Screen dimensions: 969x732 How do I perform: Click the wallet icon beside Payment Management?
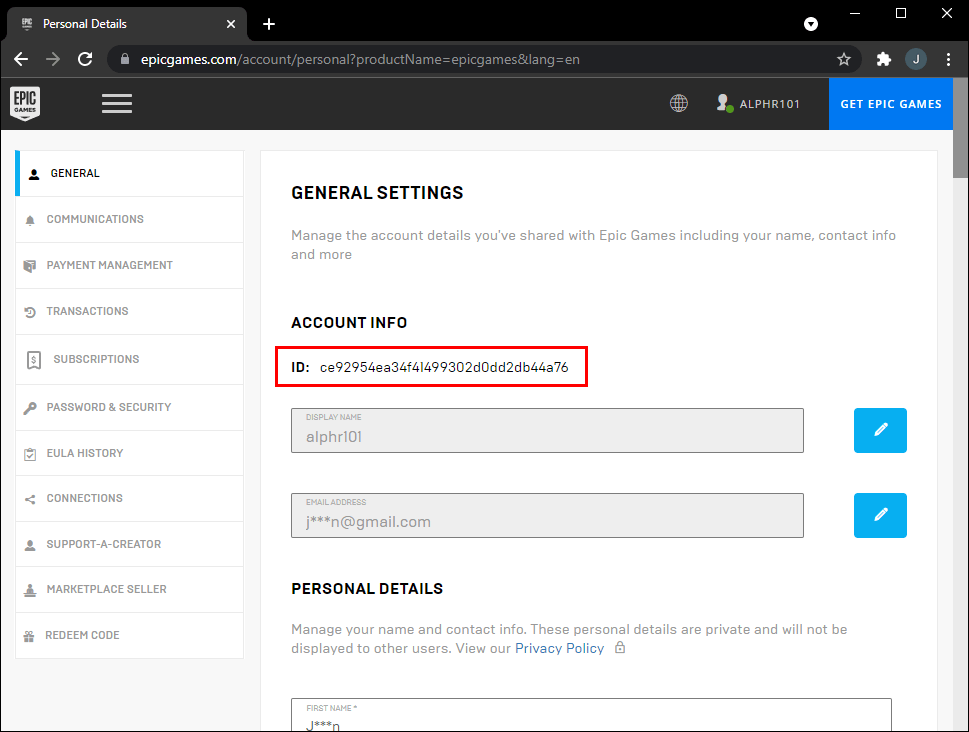pyautogui.click(x=30, y=266)
